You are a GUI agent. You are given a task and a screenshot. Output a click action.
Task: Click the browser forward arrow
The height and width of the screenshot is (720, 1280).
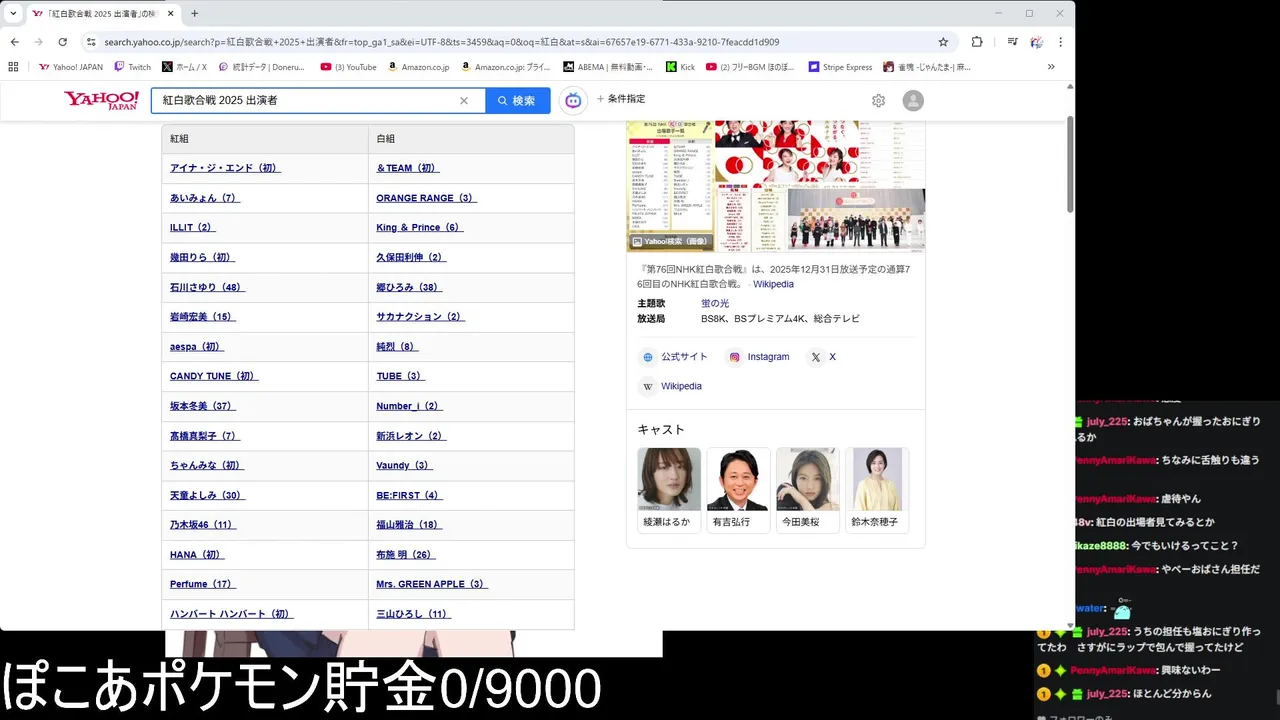(x=38, y=42)
